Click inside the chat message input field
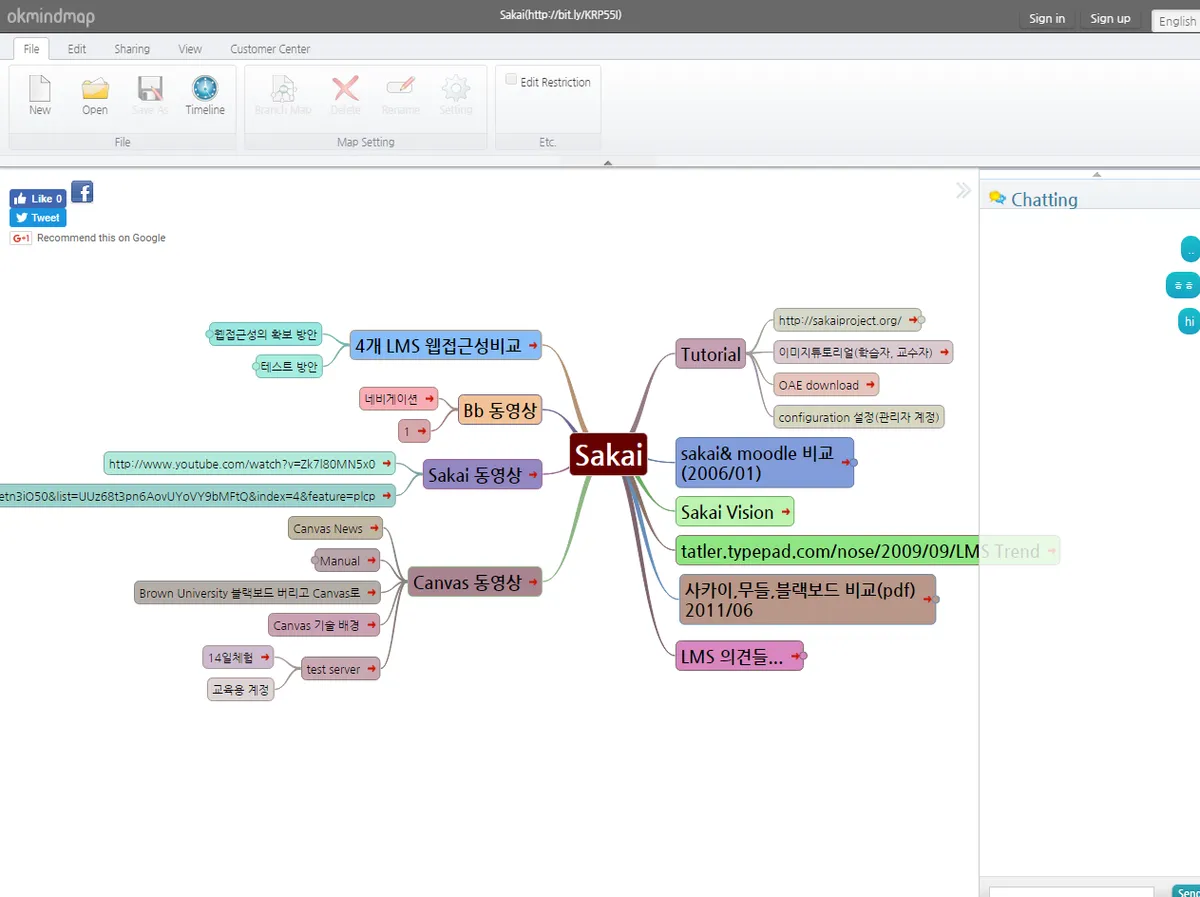This screenshot has height=897, width=1200. point(1070,890)
